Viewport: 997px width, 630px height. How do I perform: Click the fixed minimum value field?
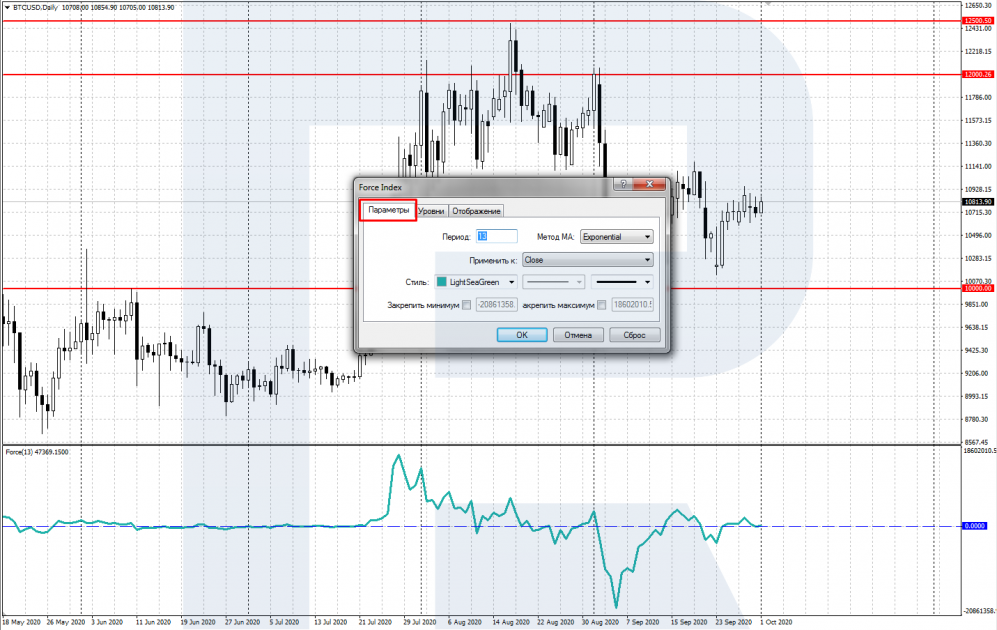pos(497,305)
